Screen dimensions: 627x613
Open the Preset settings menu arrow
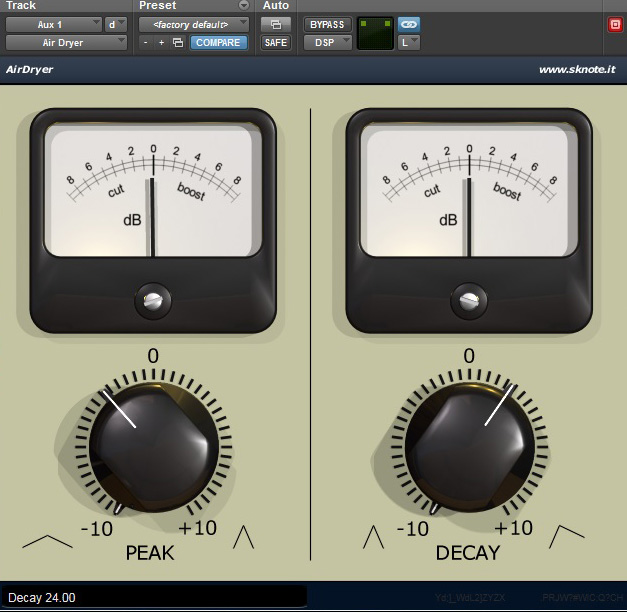click(244, 5)
